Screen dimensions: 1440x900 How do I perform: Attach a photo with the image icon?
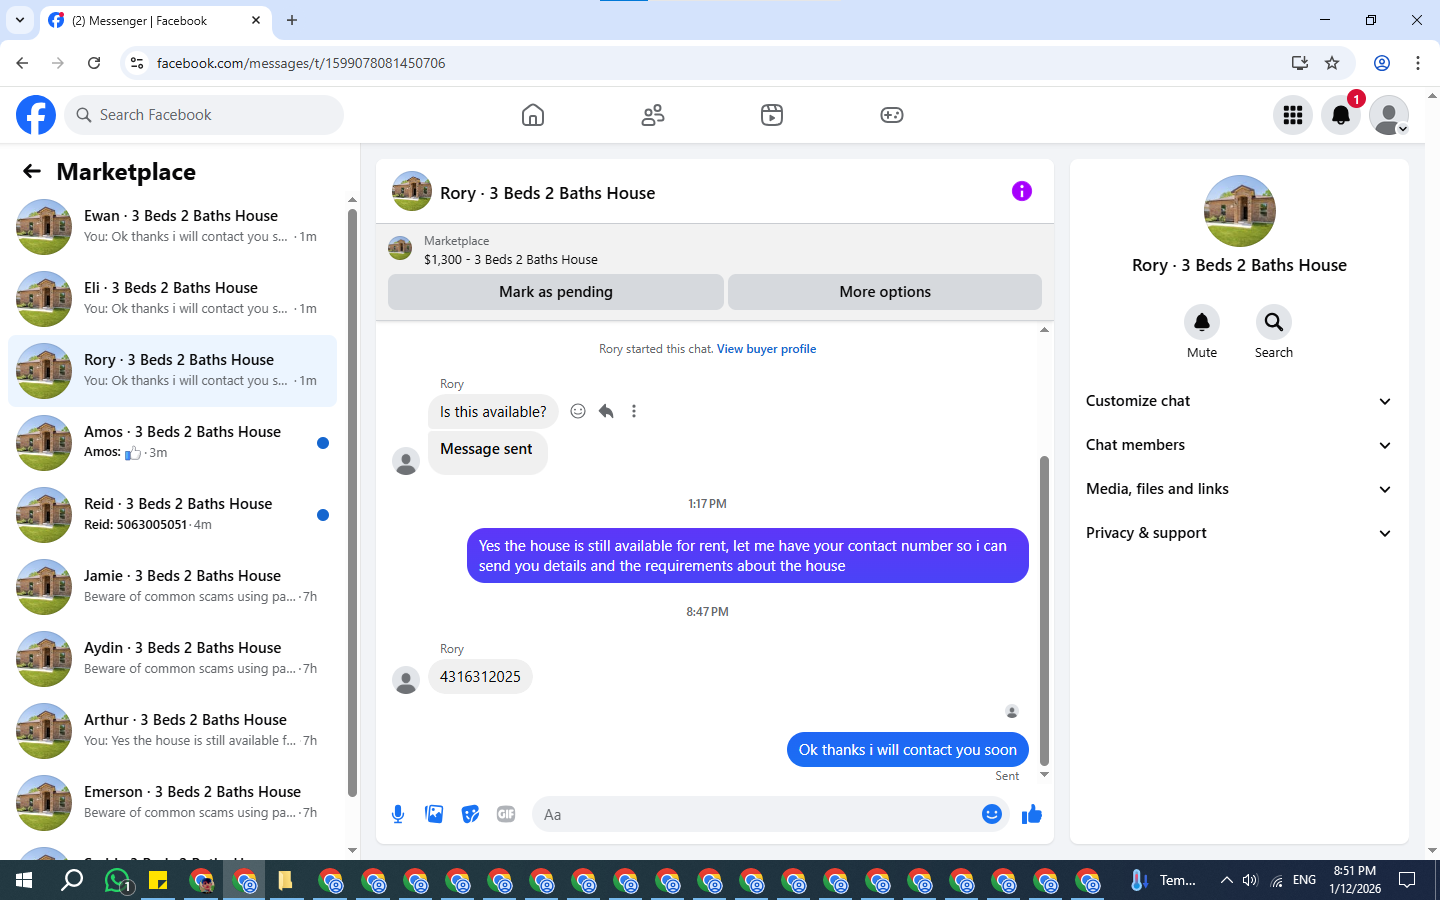click(x=434, y=814)
